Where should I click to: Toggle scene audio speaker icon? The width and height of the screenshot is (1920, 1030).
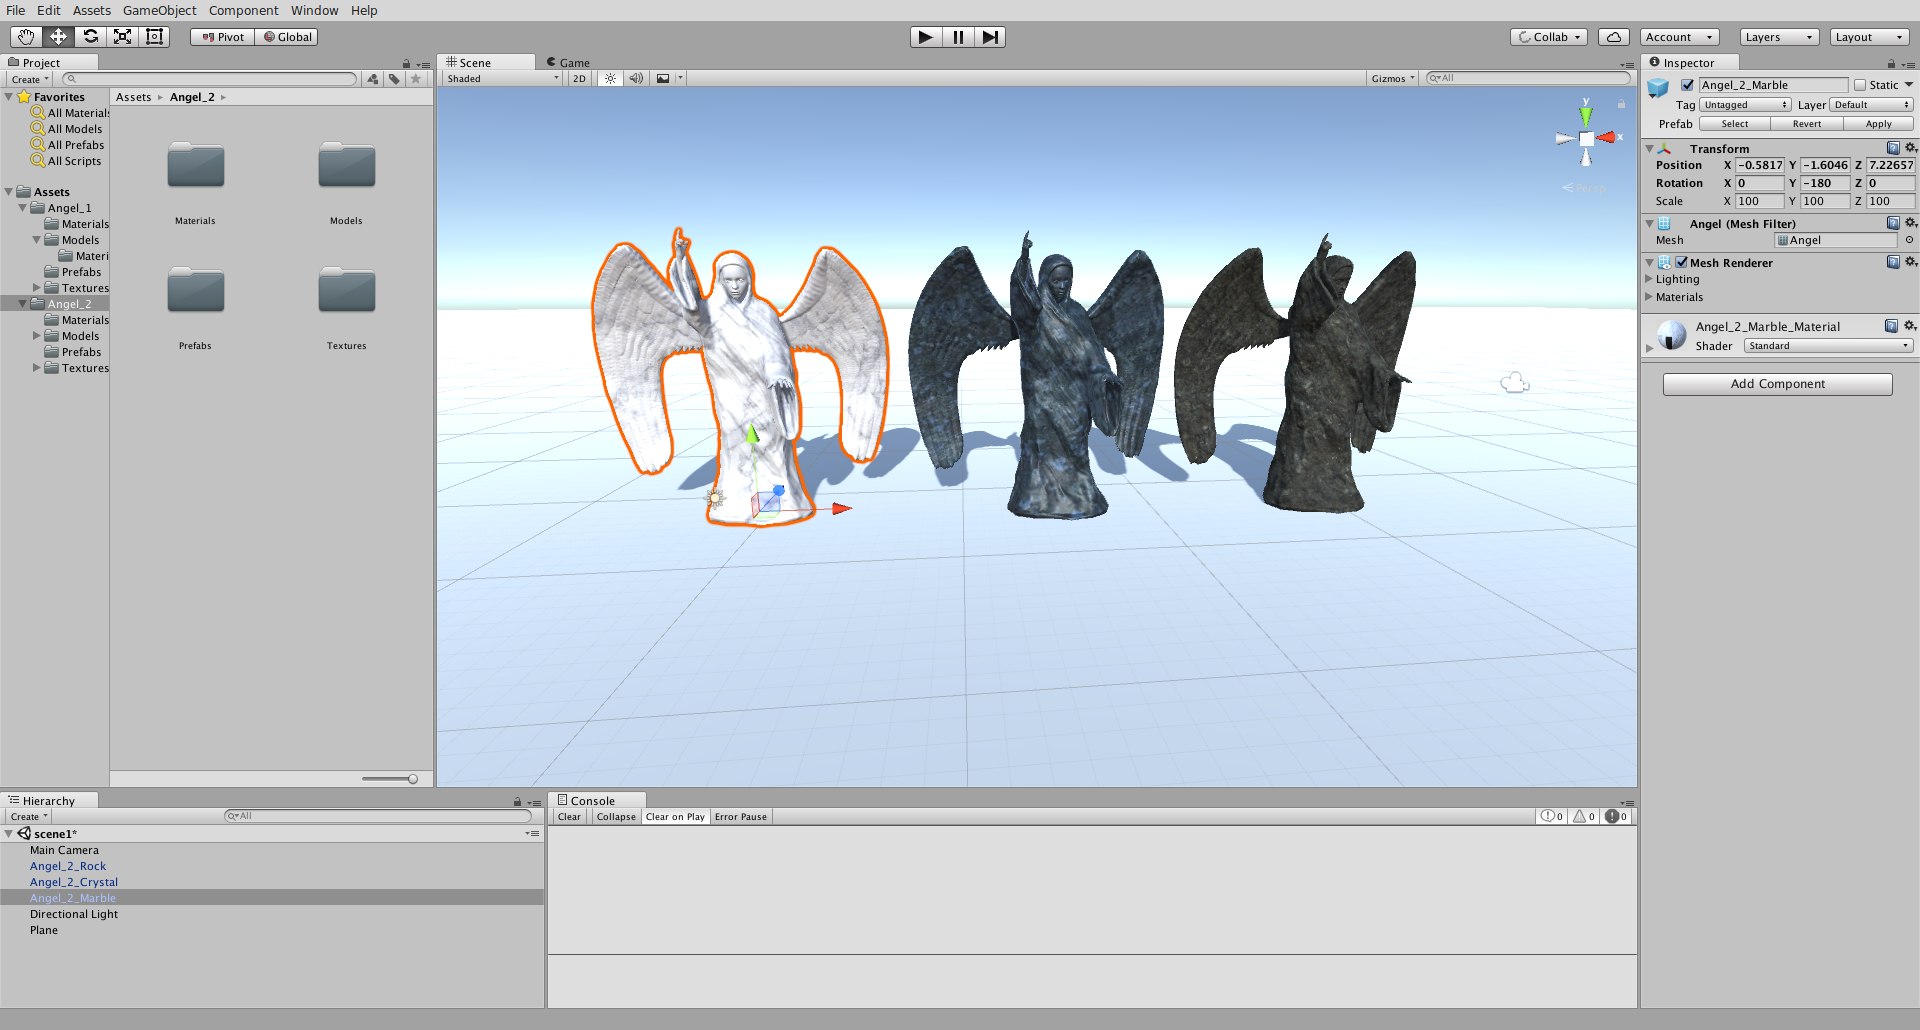pos(636,78)
